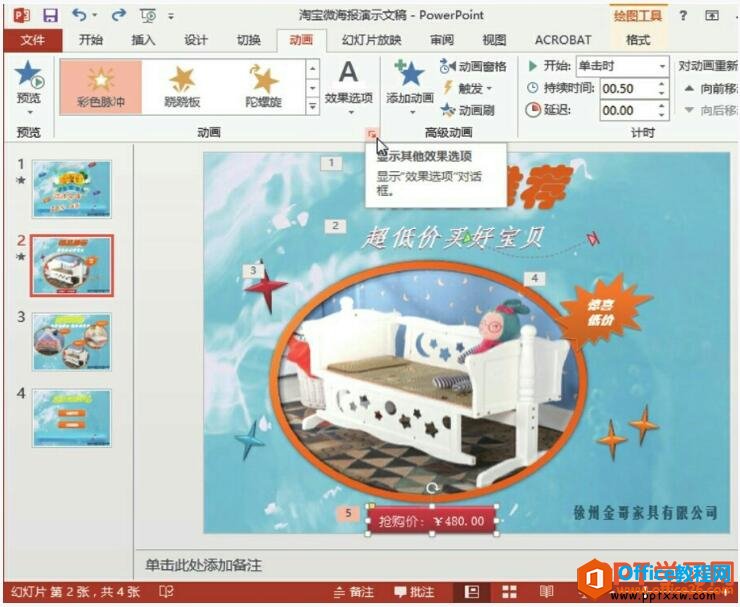This screenshot has width=740, height=607.
Task: Open PowerPoint Help question mark icon
Action: [683, 16]
